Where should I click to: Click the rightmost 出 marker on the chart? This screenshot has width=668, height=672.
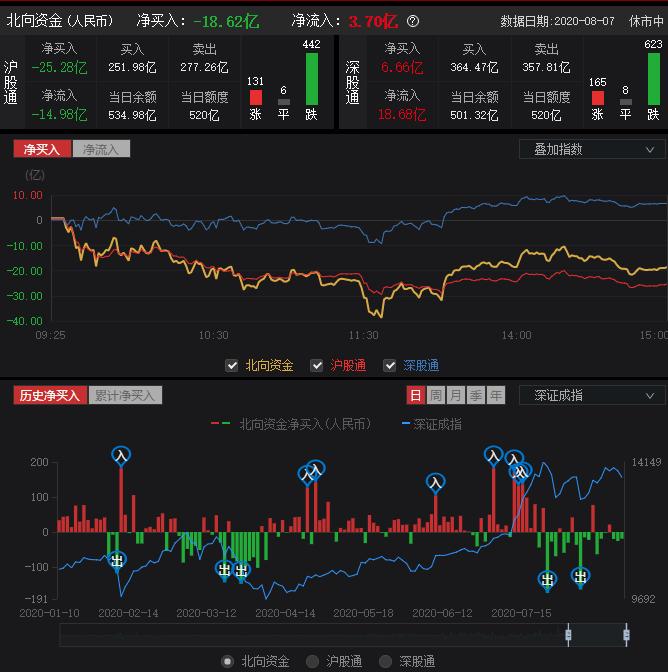[x=580, y=576]
